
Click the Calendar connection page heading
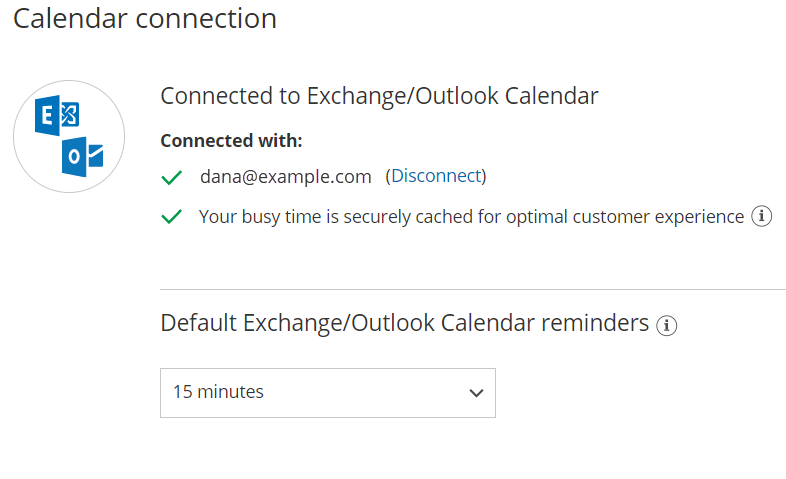(145, 18)
